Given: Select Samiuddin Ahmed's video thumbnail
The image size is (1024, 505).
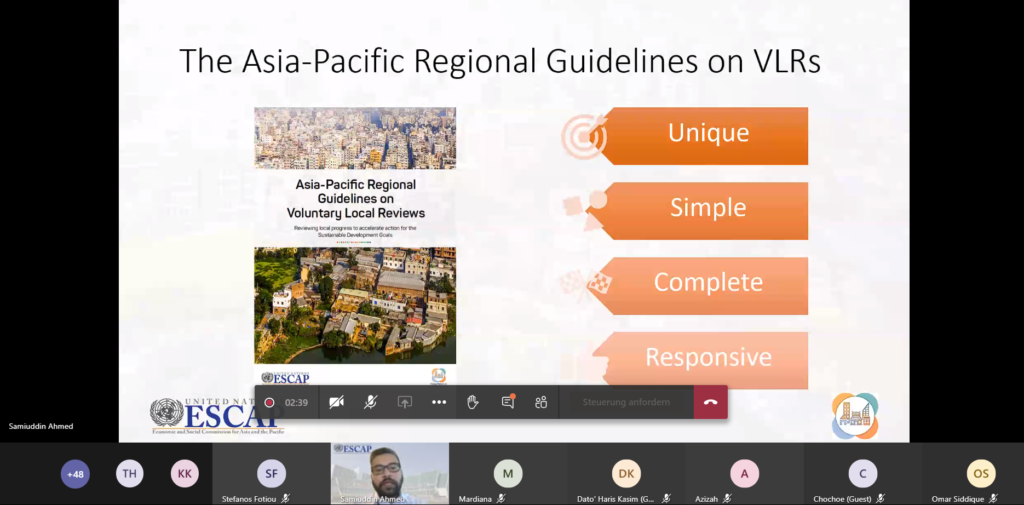Looking at the screenshot, I should click(389, 473).
